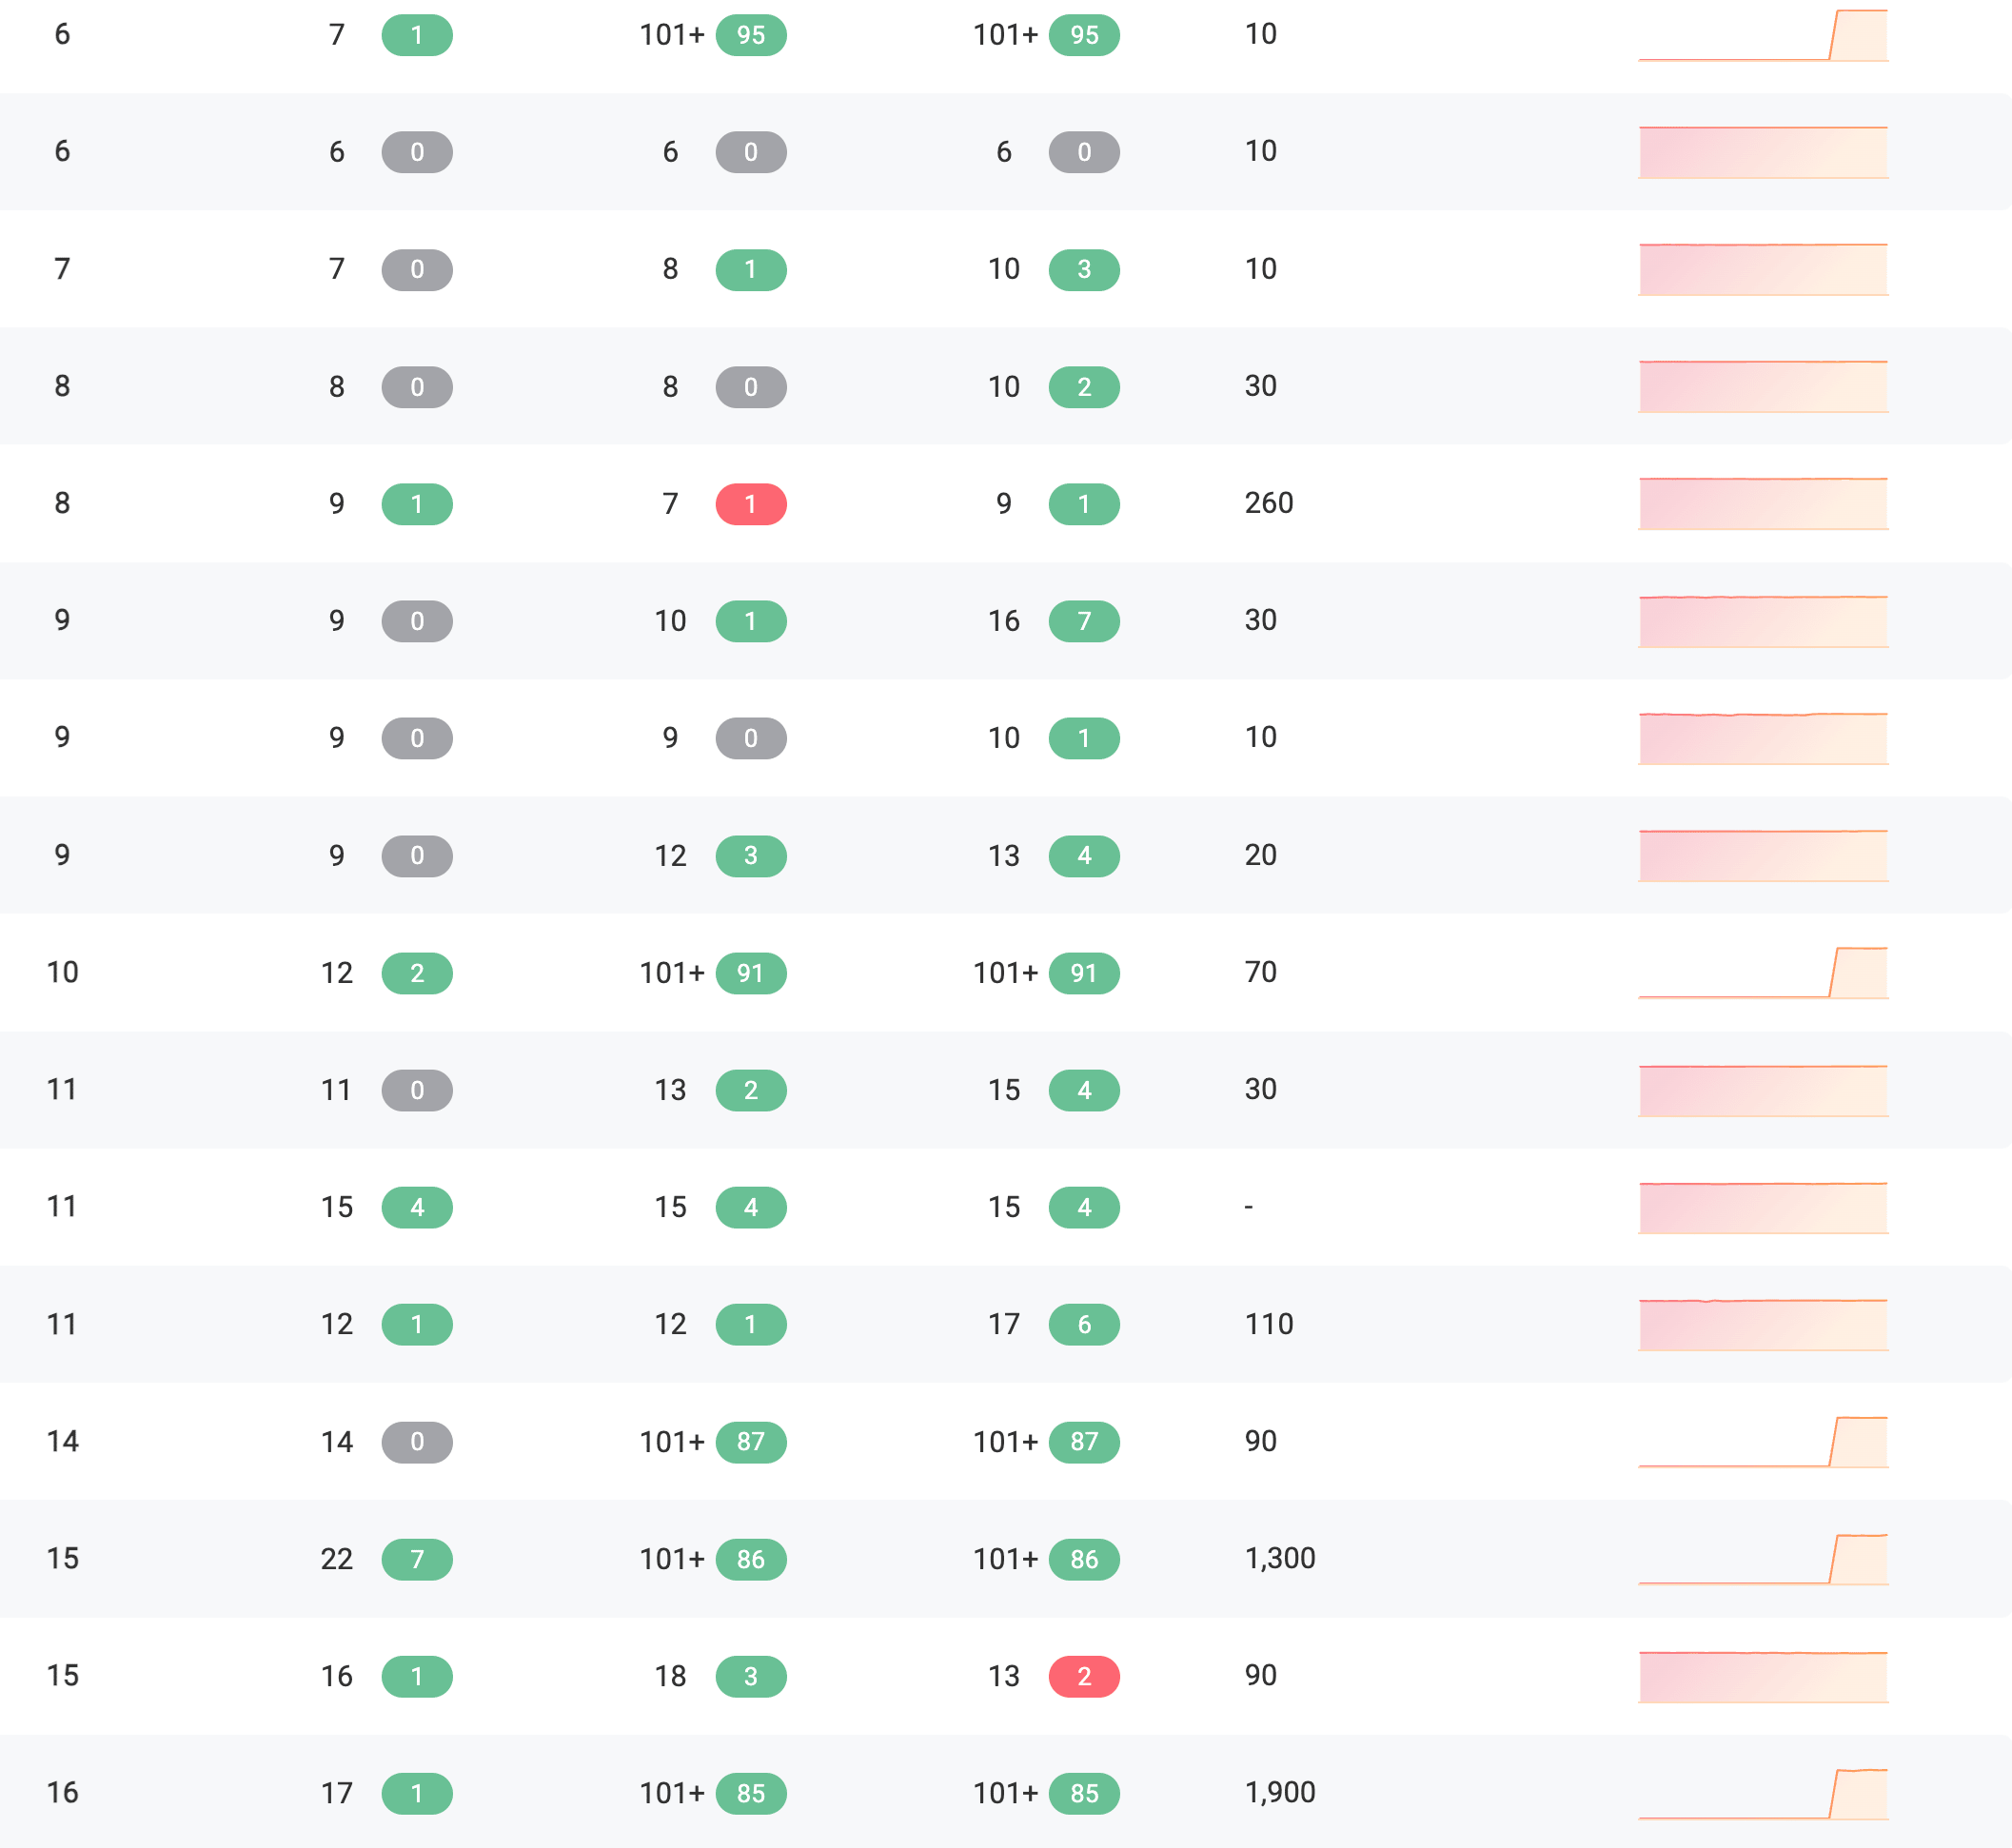Image resolution: width=2012 pixels, height=1848 pixels.
Task: Open the trend chart in the 20 volume row
Action: 1763,855
